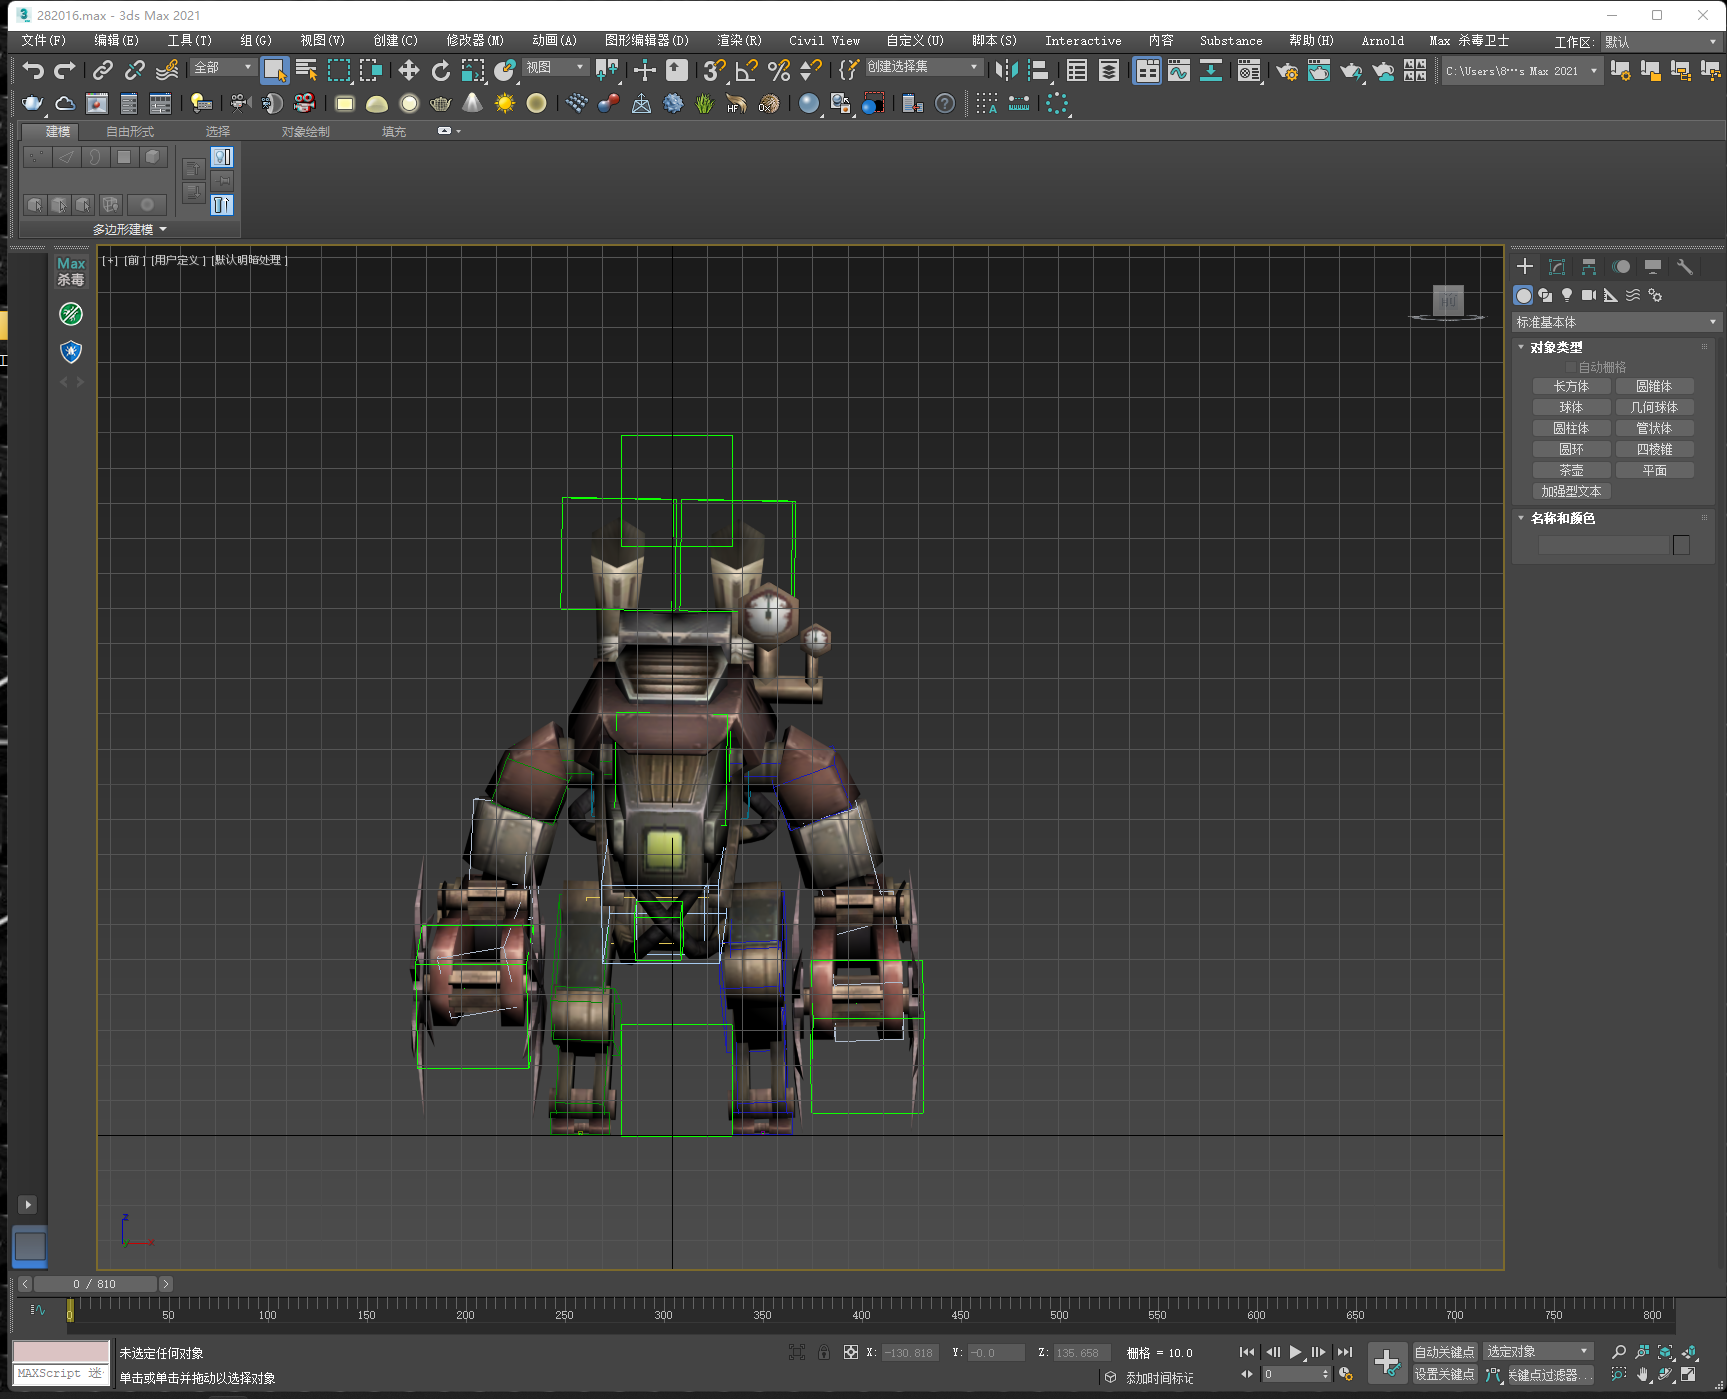Click the 茶壶 teapot button
1727x1399 pixels.
coord(1571,470)
